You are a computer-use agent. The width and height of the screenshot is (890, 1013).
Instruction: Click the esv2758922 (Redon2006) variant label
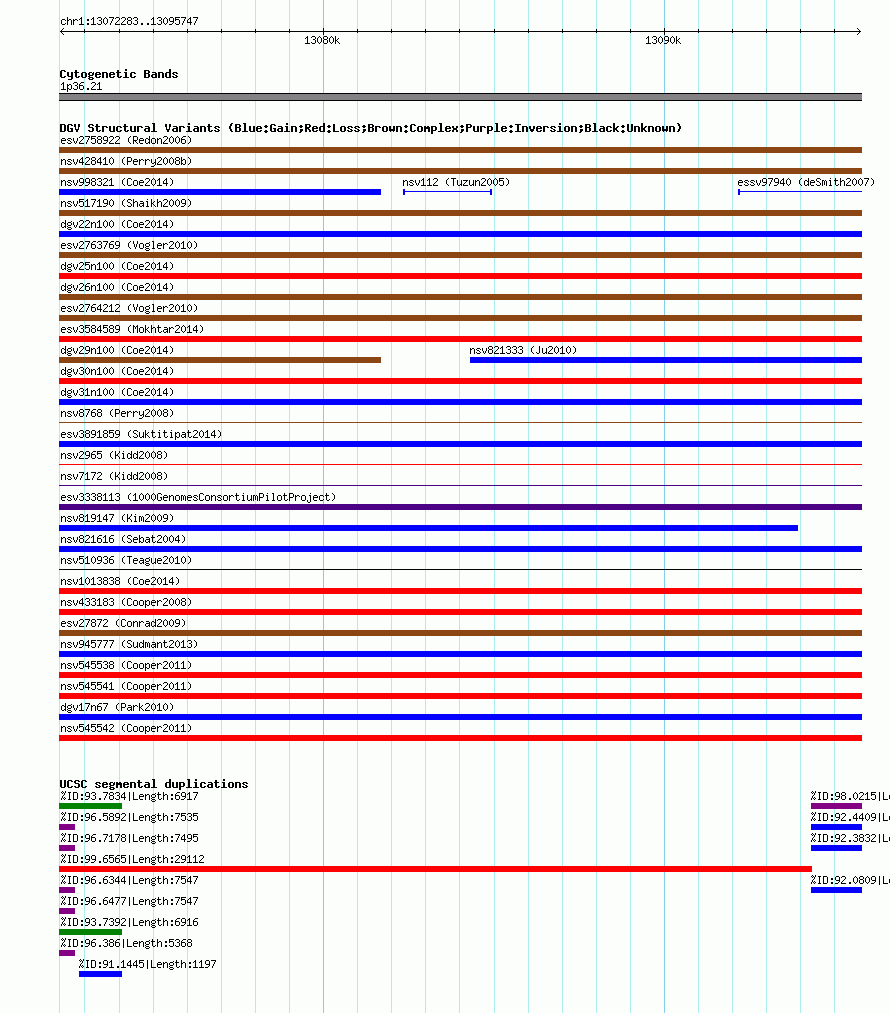pyautogui.click(x=126, y=140)
